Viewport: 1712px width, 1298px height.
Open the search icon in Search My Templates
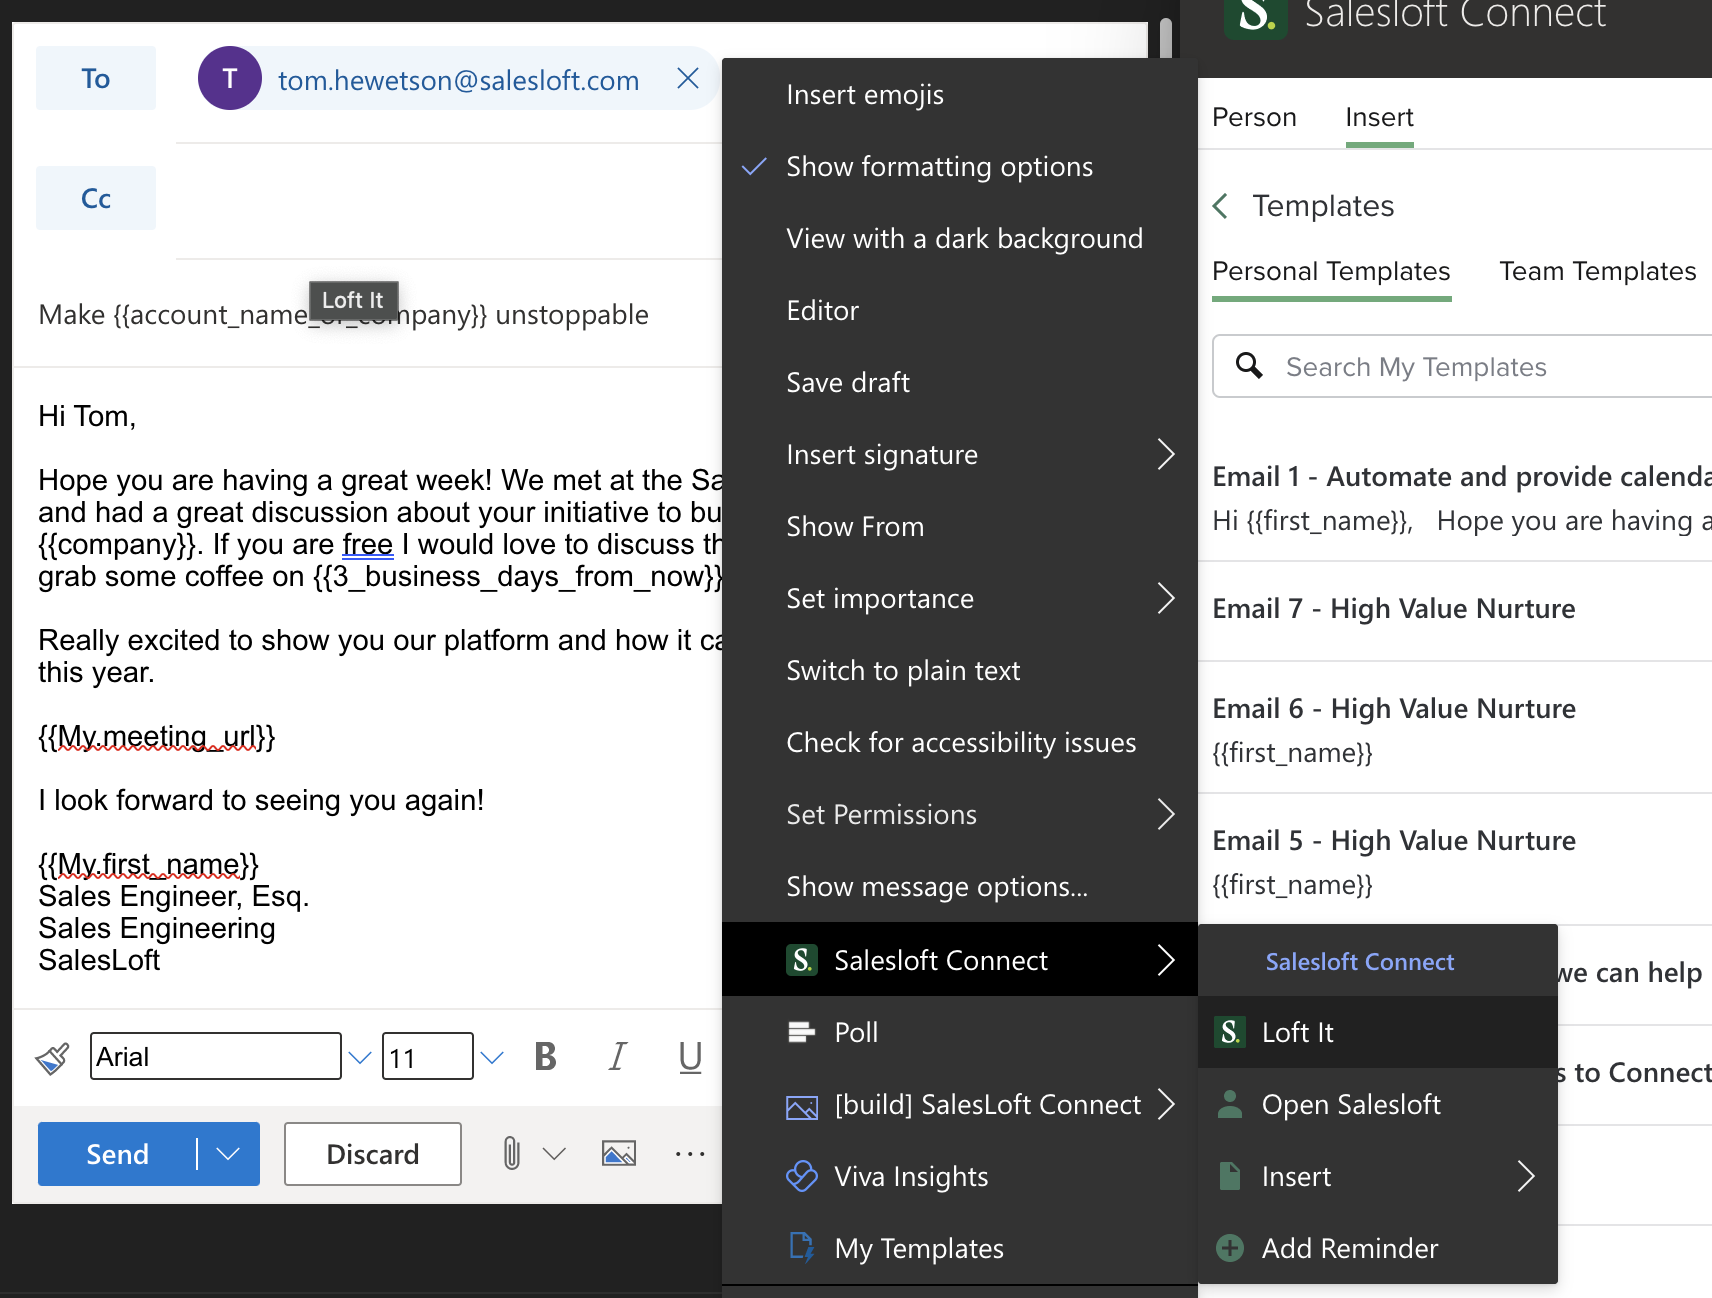pos(1250,366)
